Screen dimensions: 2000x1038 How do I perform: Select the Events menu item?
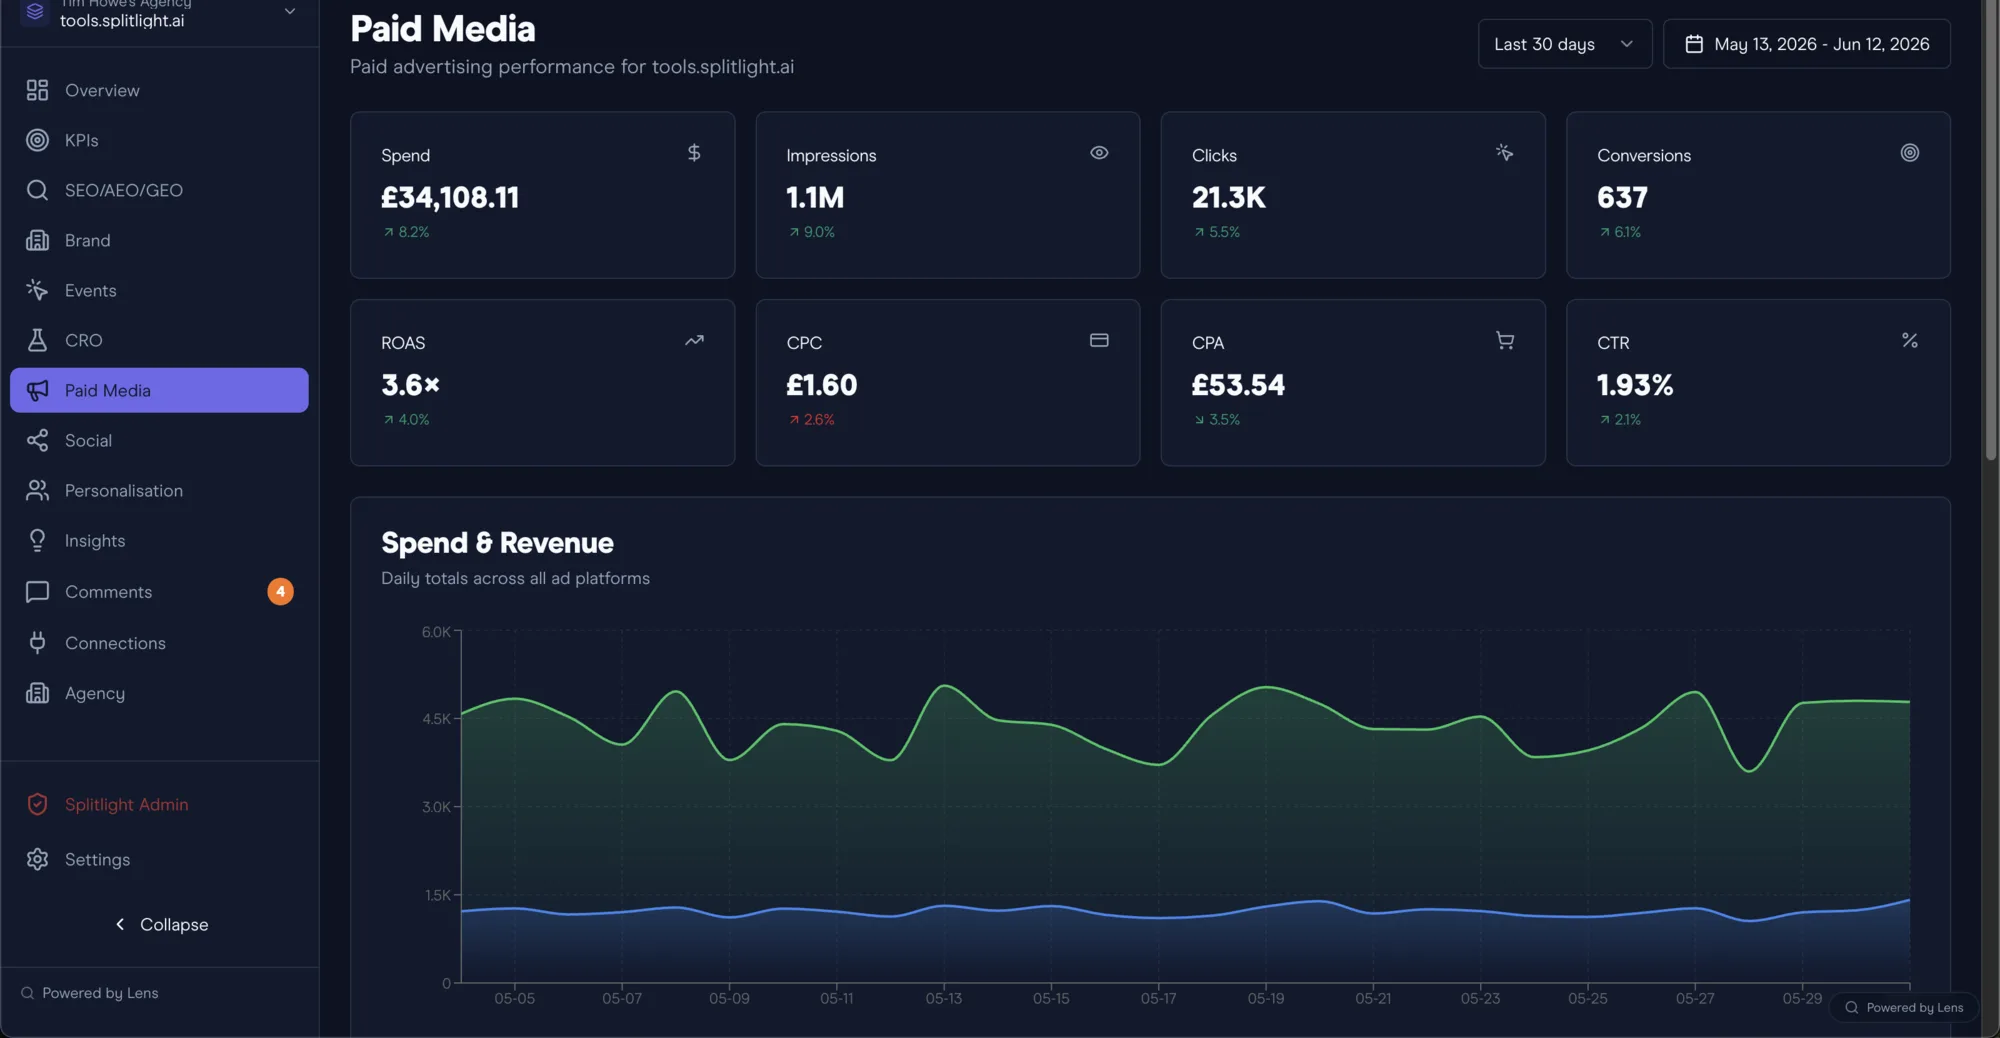159,290
